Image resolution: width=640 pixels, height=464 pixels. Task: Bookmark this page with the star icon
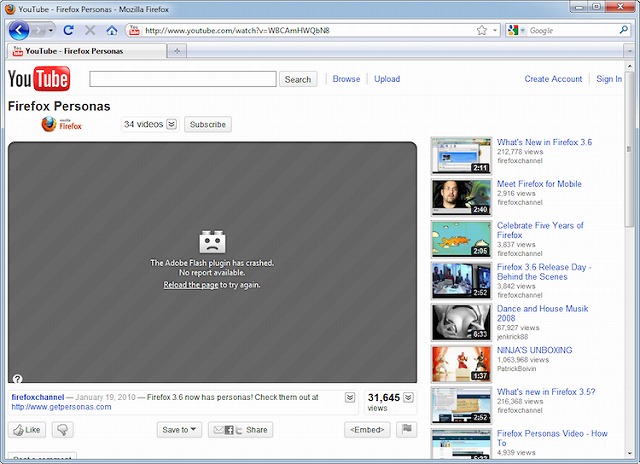coord(482,30)
